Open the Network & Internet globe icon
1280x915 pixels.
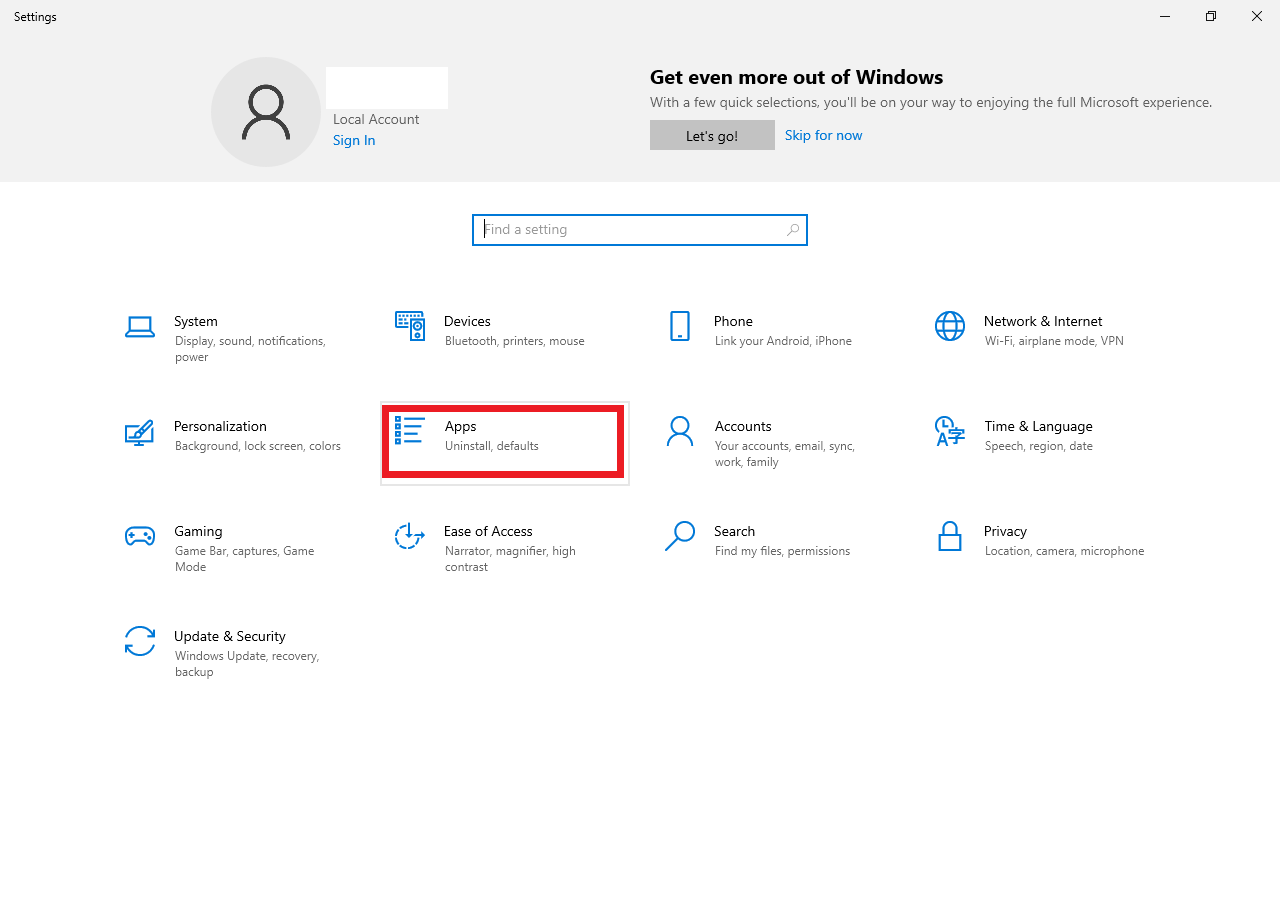950,326
